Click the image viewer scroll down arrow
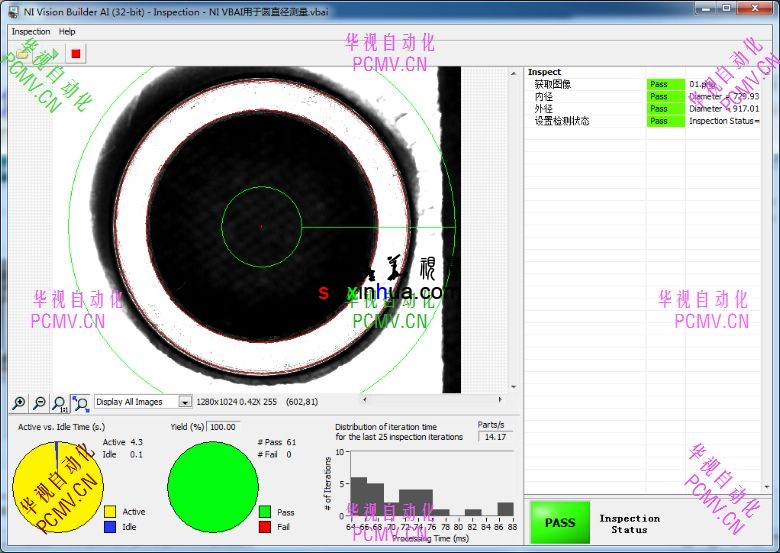 pyautogui.click(x=514, y=386)
